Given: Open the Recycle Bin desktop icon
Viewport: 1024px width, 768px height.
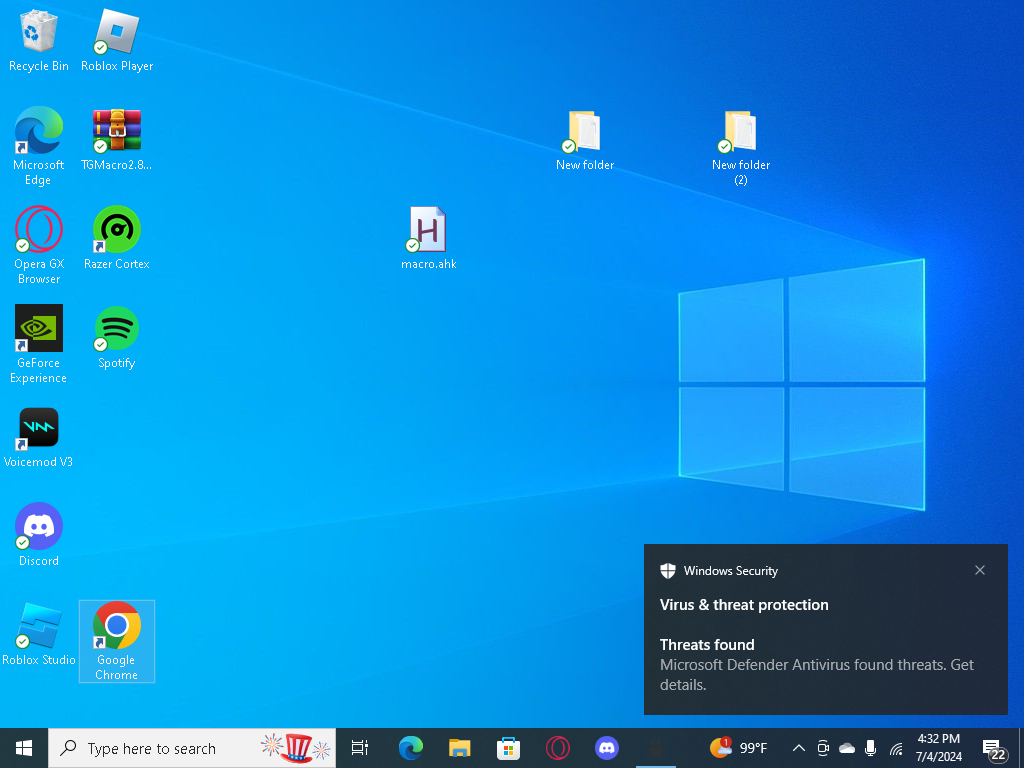Looking at the screenshot, I should coord(39,40).
